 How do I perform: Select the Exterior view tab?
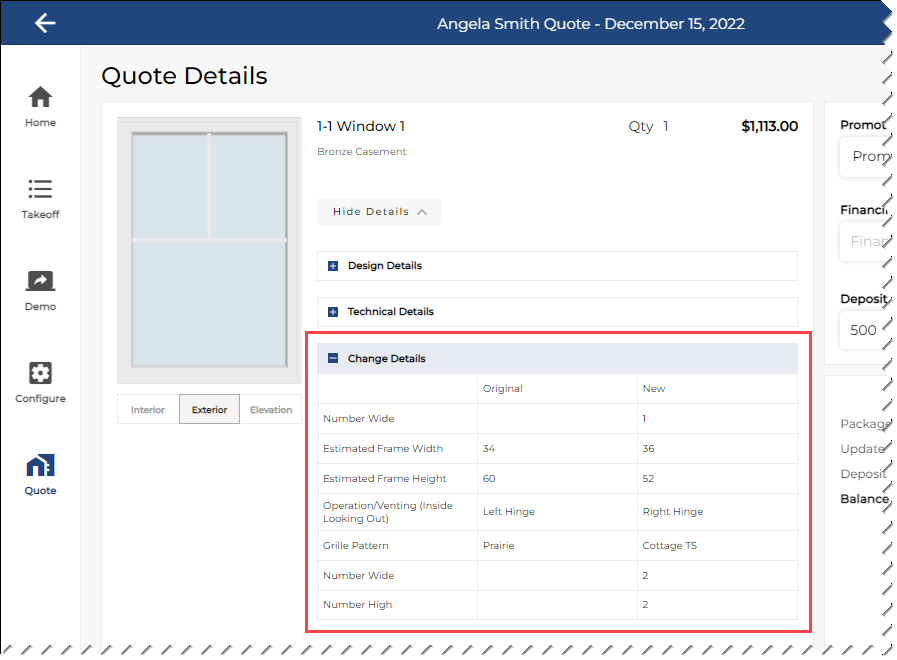(209, 409)
